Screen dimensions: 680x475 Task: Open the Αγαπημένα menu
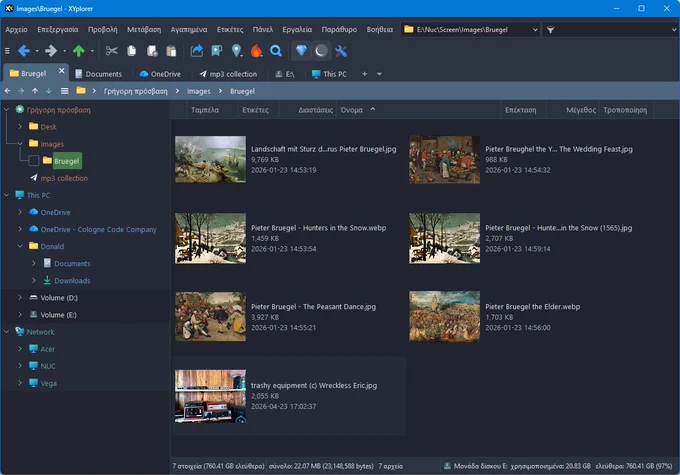point(189,29)
